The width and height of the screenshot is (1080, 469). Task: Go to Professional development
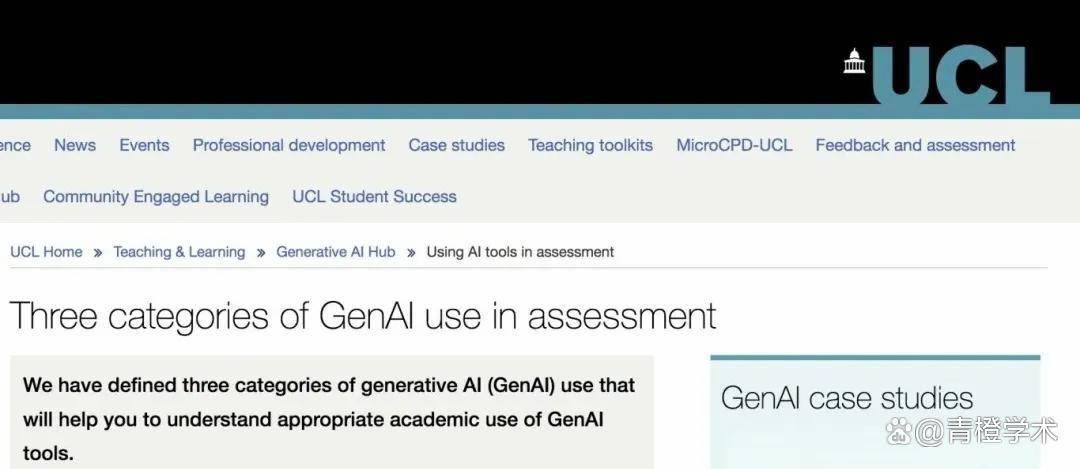click(x=289, y=145)
